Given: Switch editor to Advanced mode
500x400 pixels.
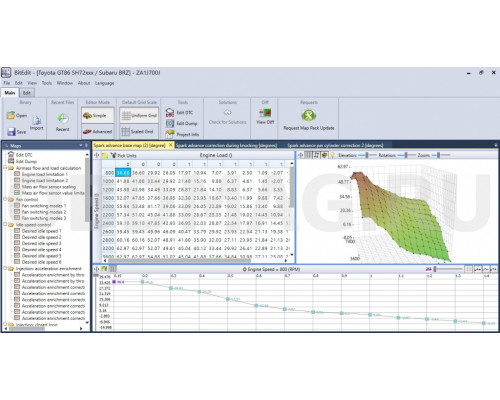Looking at the screenshot, I should tap(97, 132).
